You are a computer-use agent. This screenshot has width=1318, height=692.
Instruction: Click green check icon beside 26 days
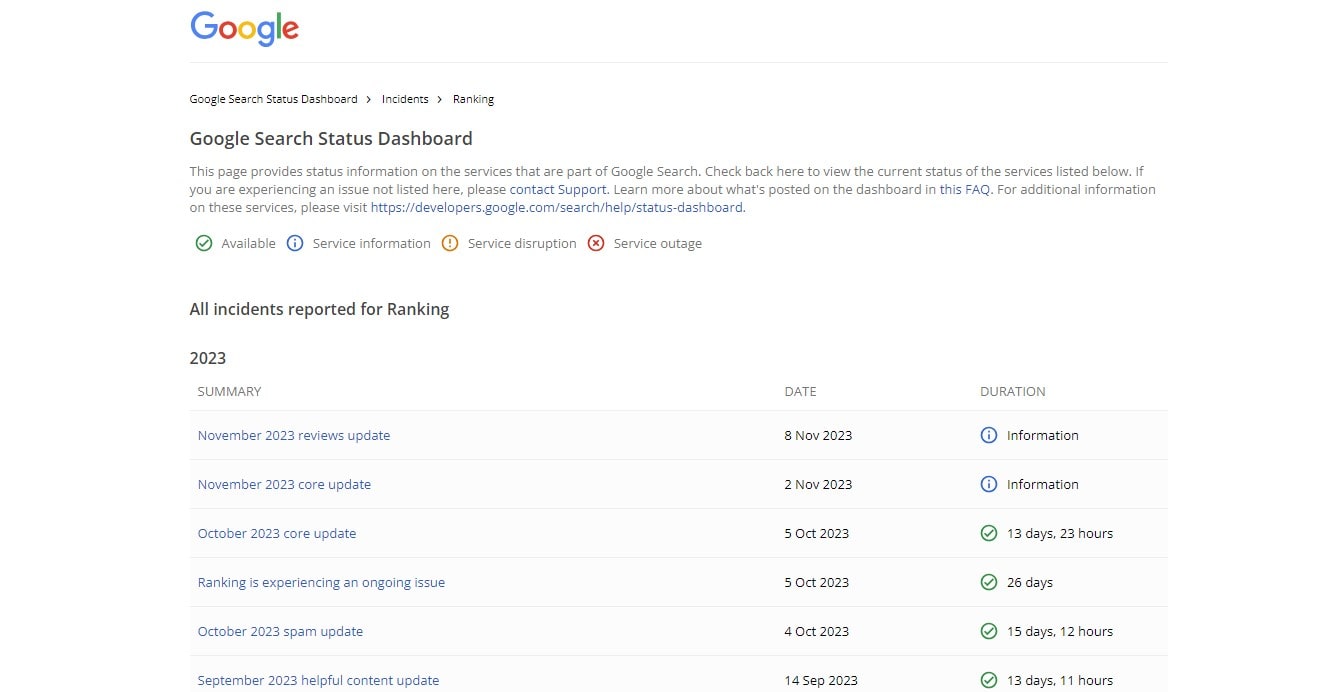[989, 582]
